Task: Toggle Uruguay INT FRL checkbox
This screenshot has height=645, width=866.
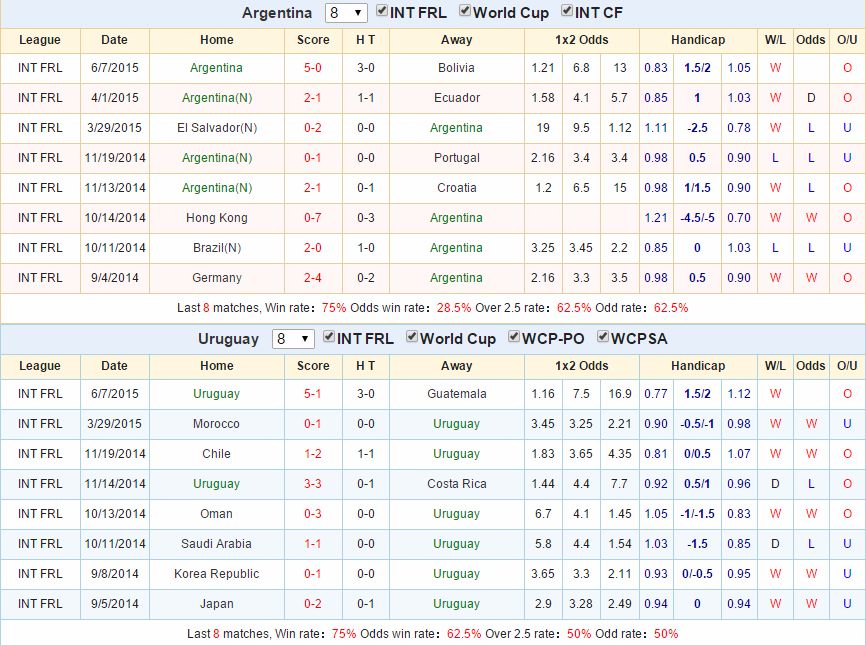Action: (329, 337)
